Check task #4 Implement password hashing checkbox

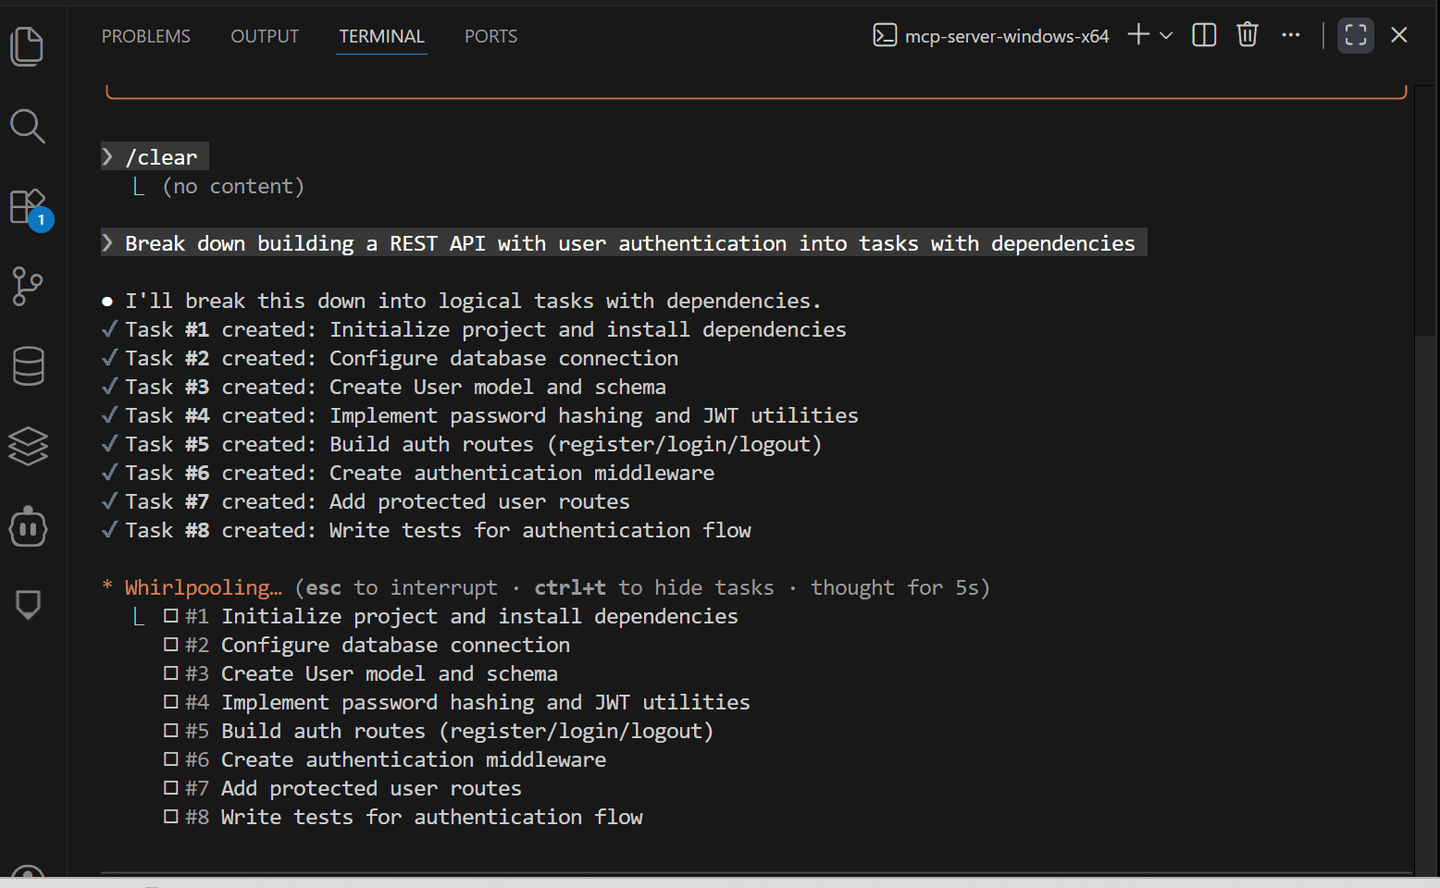171,702
